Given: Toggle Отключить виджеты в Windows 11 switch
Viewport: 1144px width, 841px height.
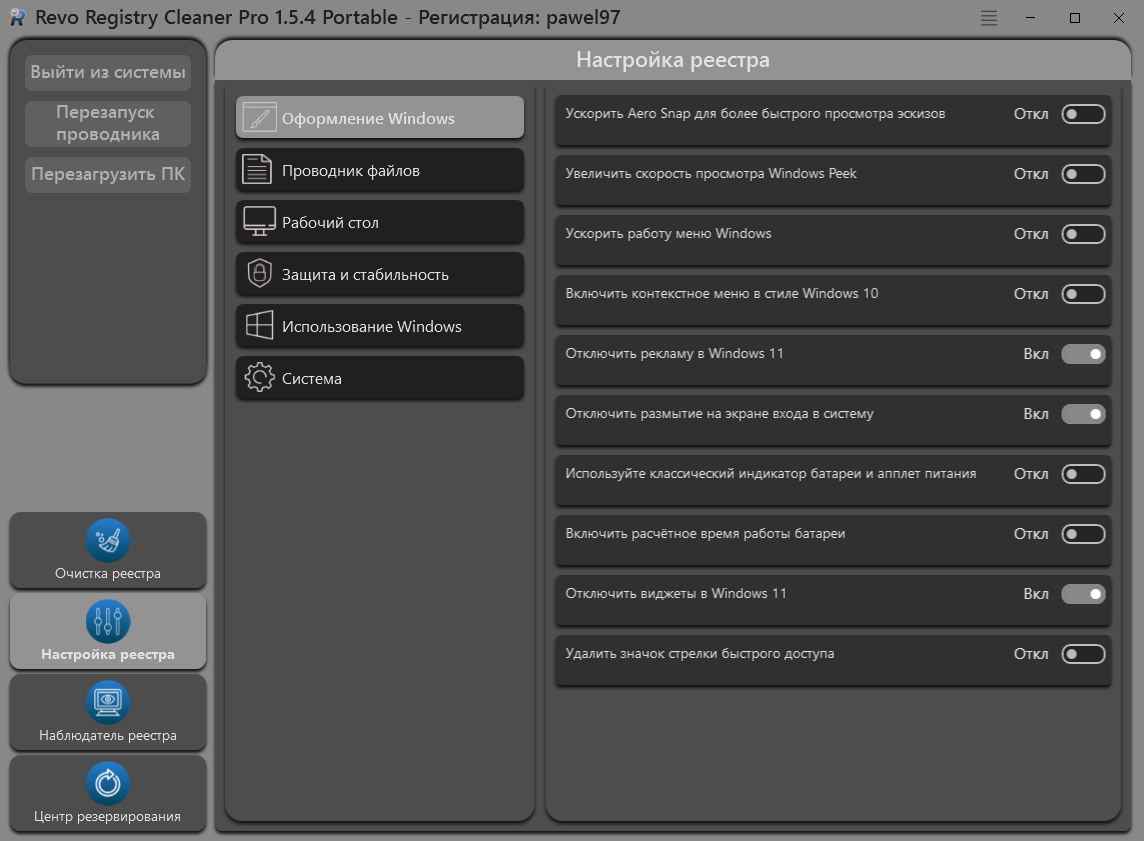Looking at the screenshot, I should click(1083, 594).
